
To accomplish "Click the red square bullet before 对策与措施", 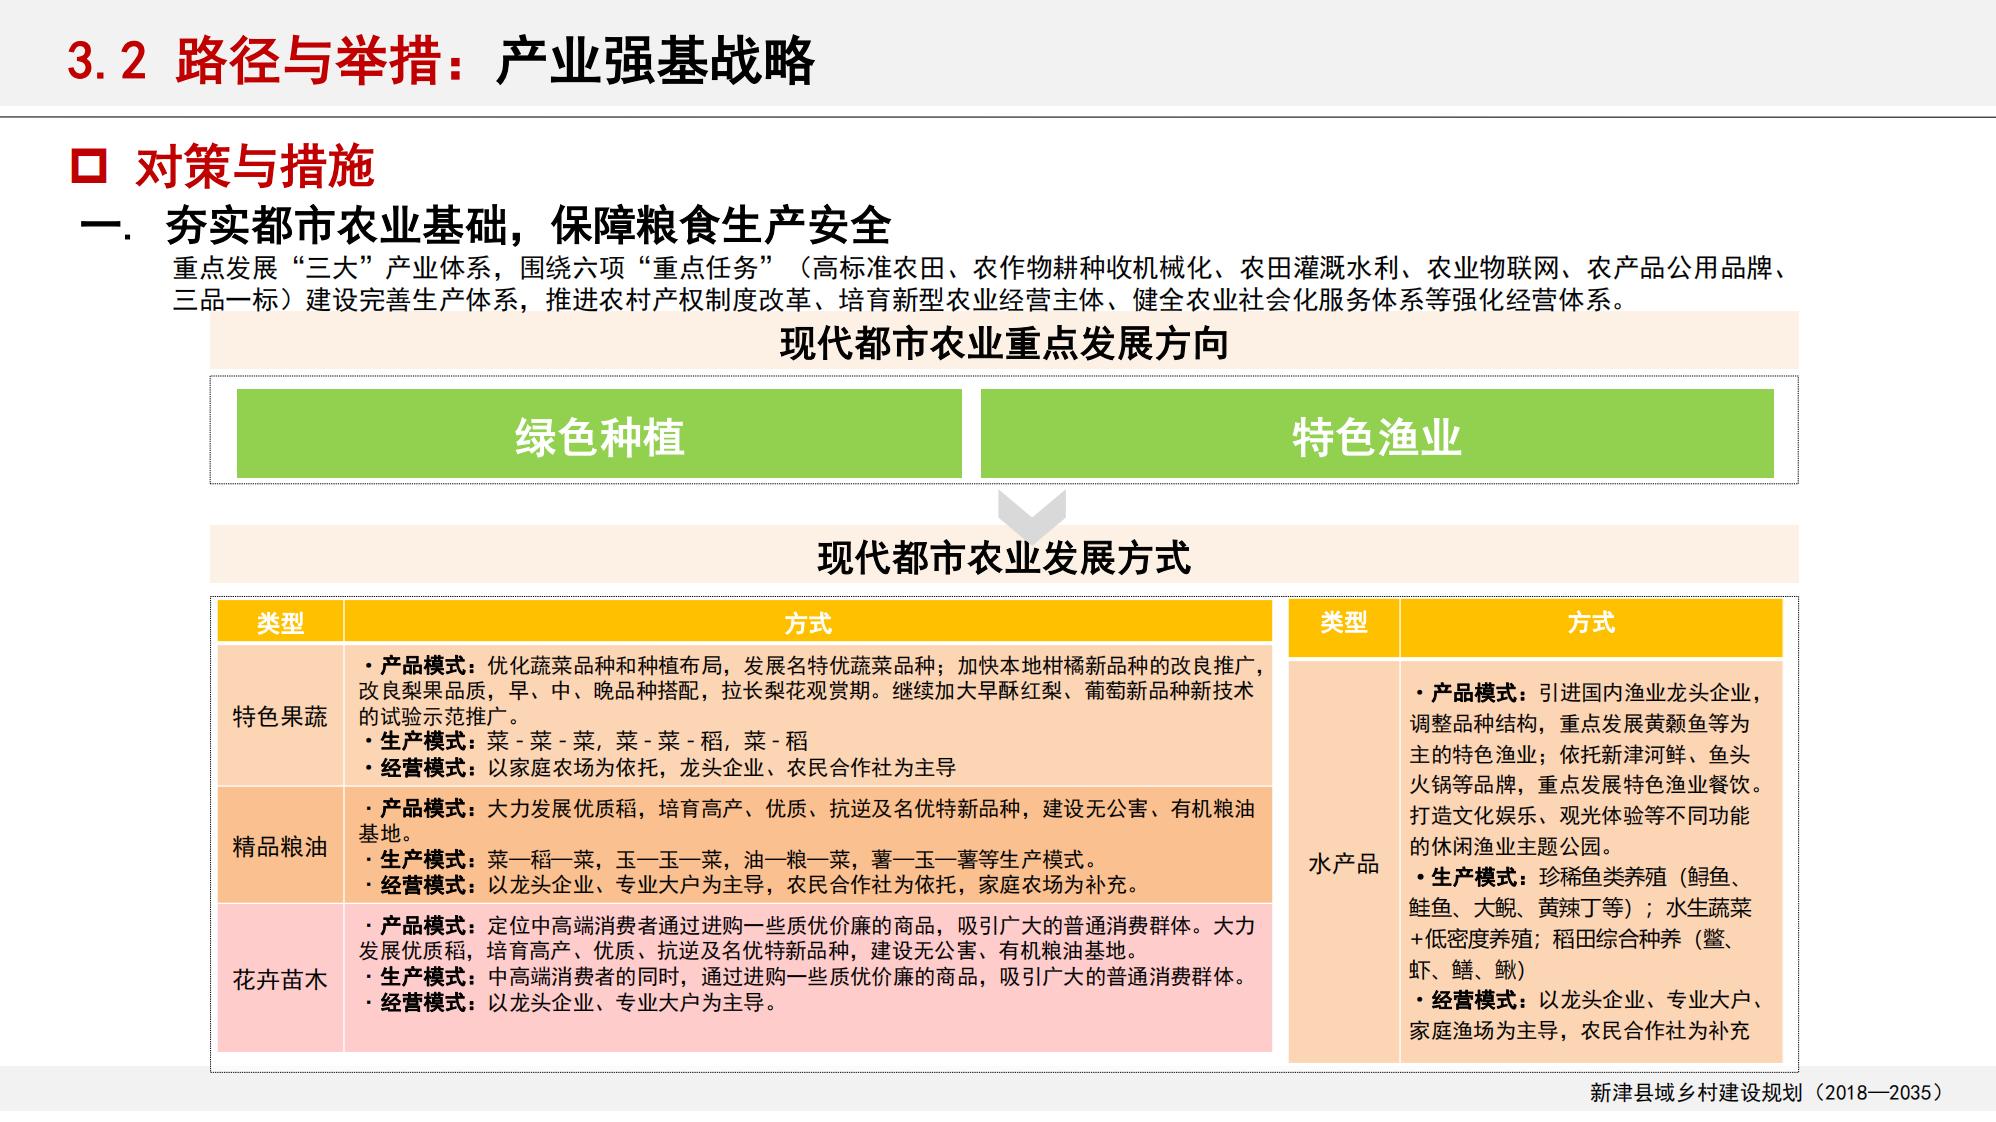I will (x=89, y=166).
